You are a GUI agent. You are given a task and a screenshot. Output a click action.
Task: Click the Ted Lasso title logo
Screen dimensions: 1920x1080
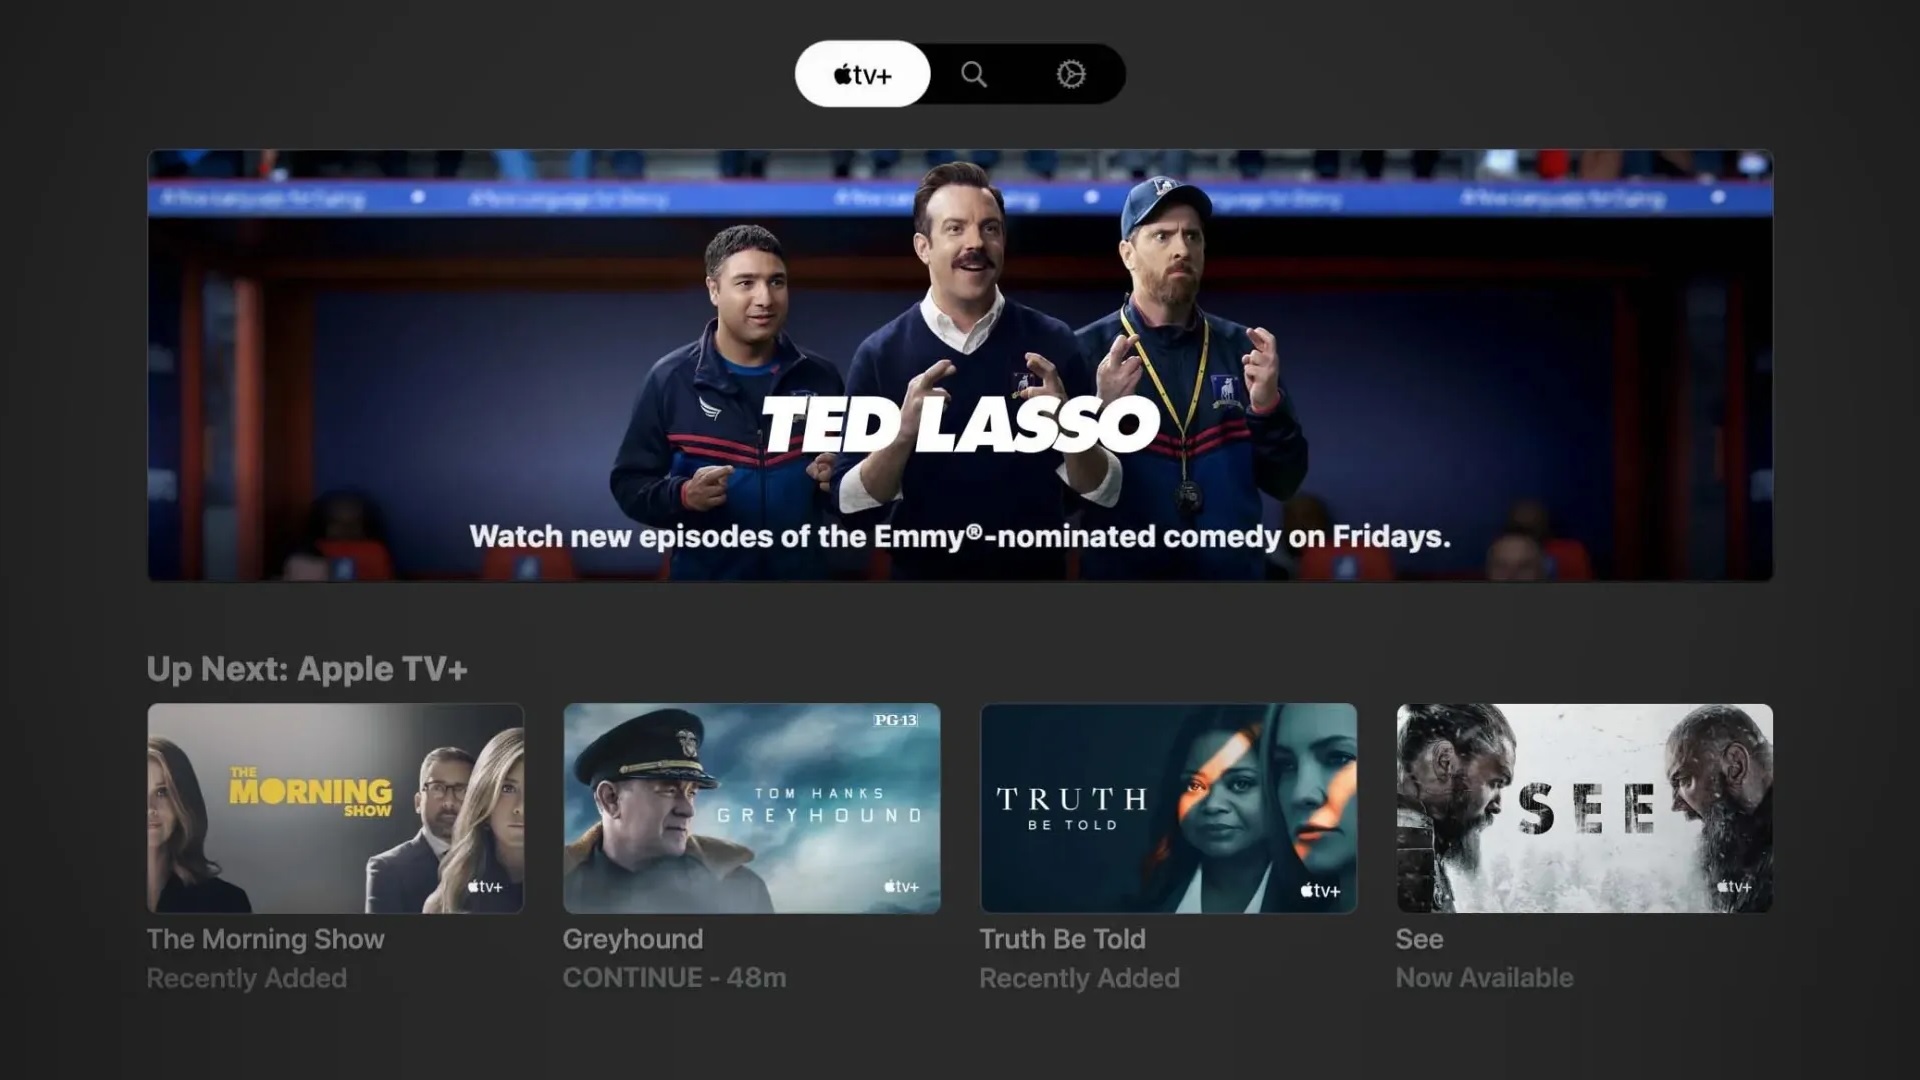point(960,423)
